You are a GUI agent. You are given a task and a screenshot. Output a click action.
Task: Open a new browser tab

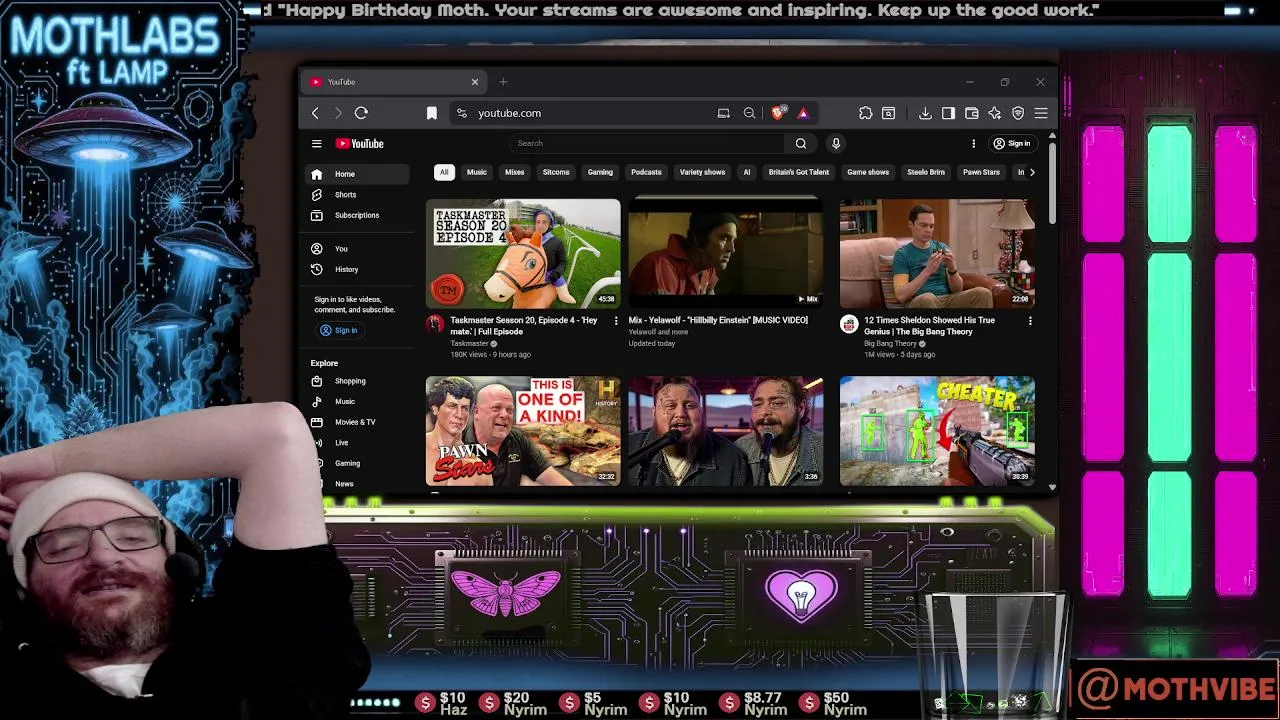[503, 82]
